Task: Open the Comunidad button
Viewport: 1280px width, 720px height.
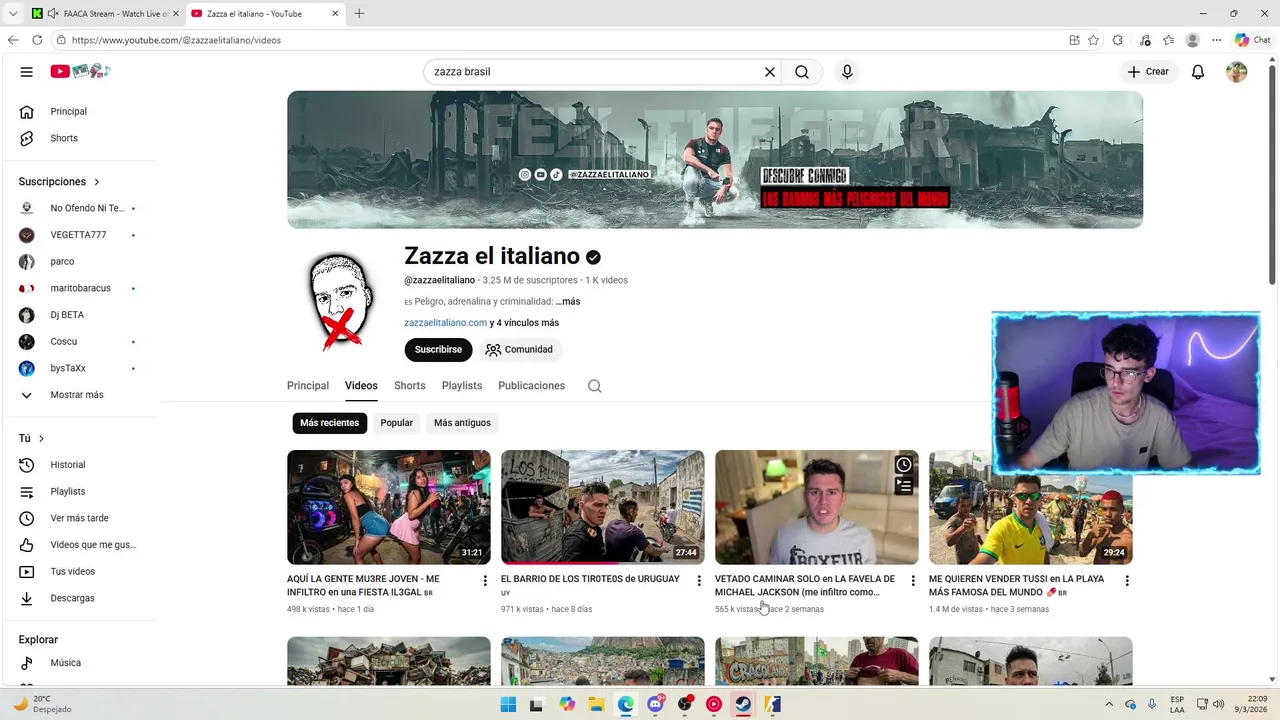Action: [x=519, y=350]
